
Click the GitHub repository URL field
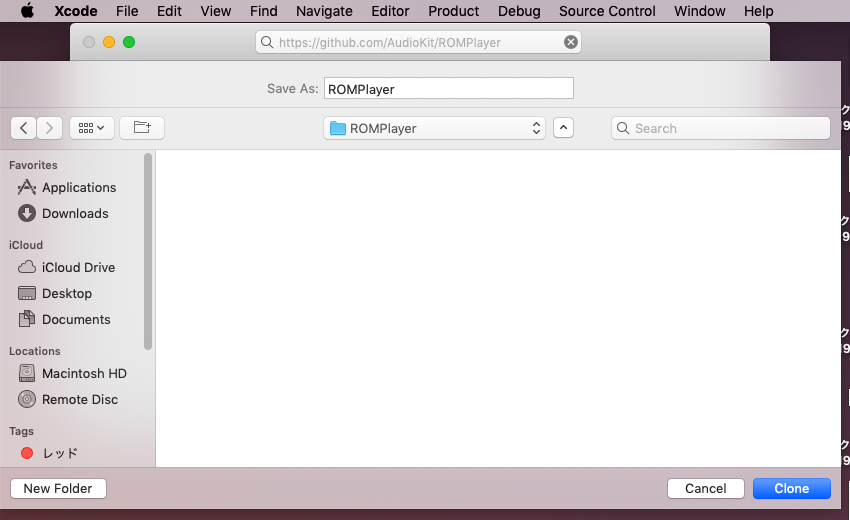418,42
